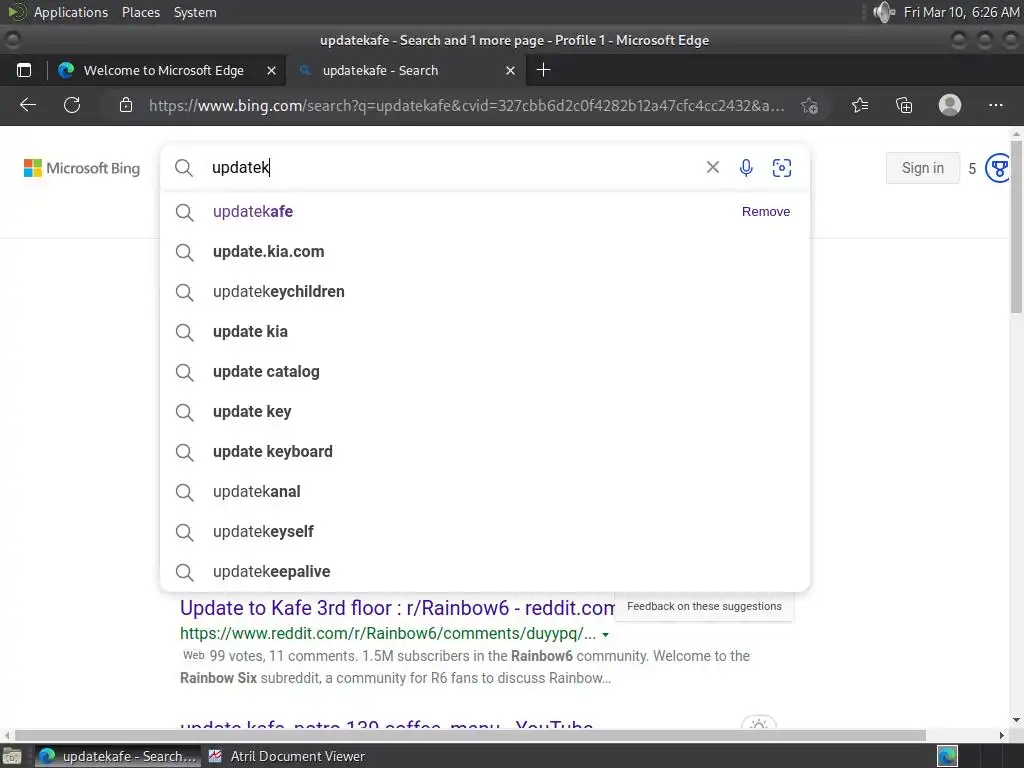Click the horizontal scrollbar at bottom
Image resolution: width=1024 pixels, height=768 pixels.
coord(470,735)
